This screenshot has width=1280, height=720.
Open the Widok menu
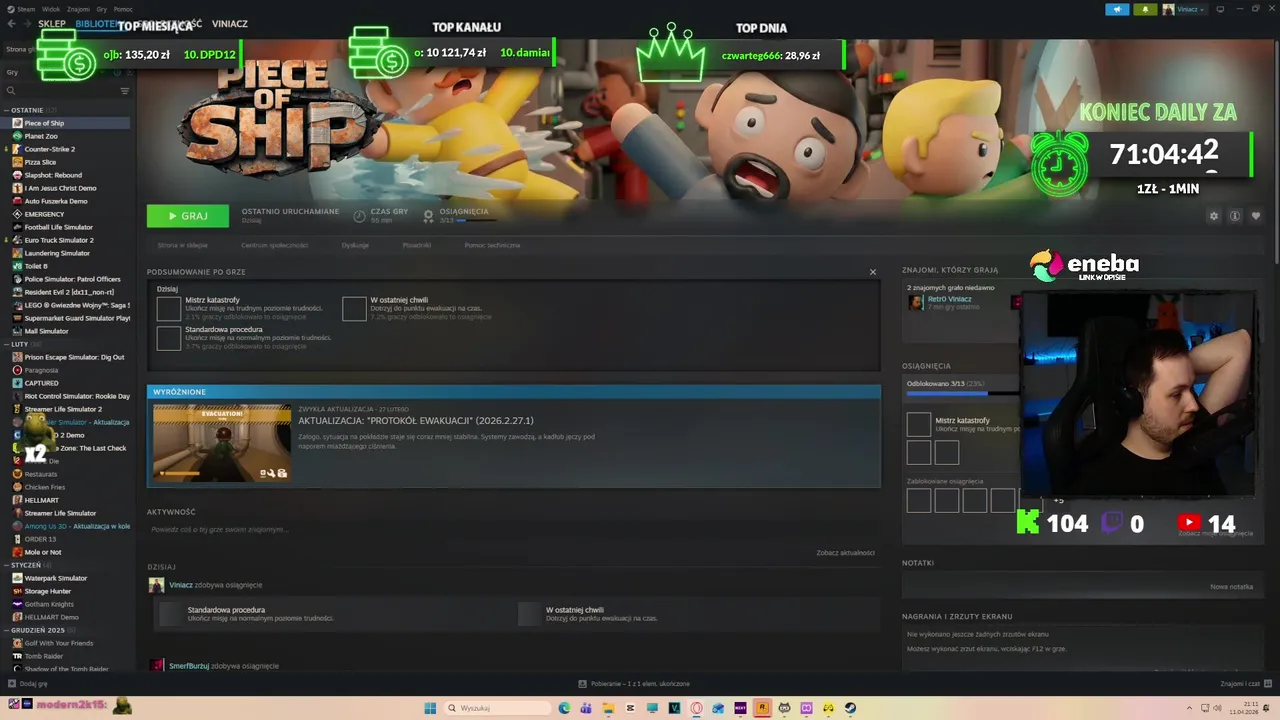[x=51, y=9]
